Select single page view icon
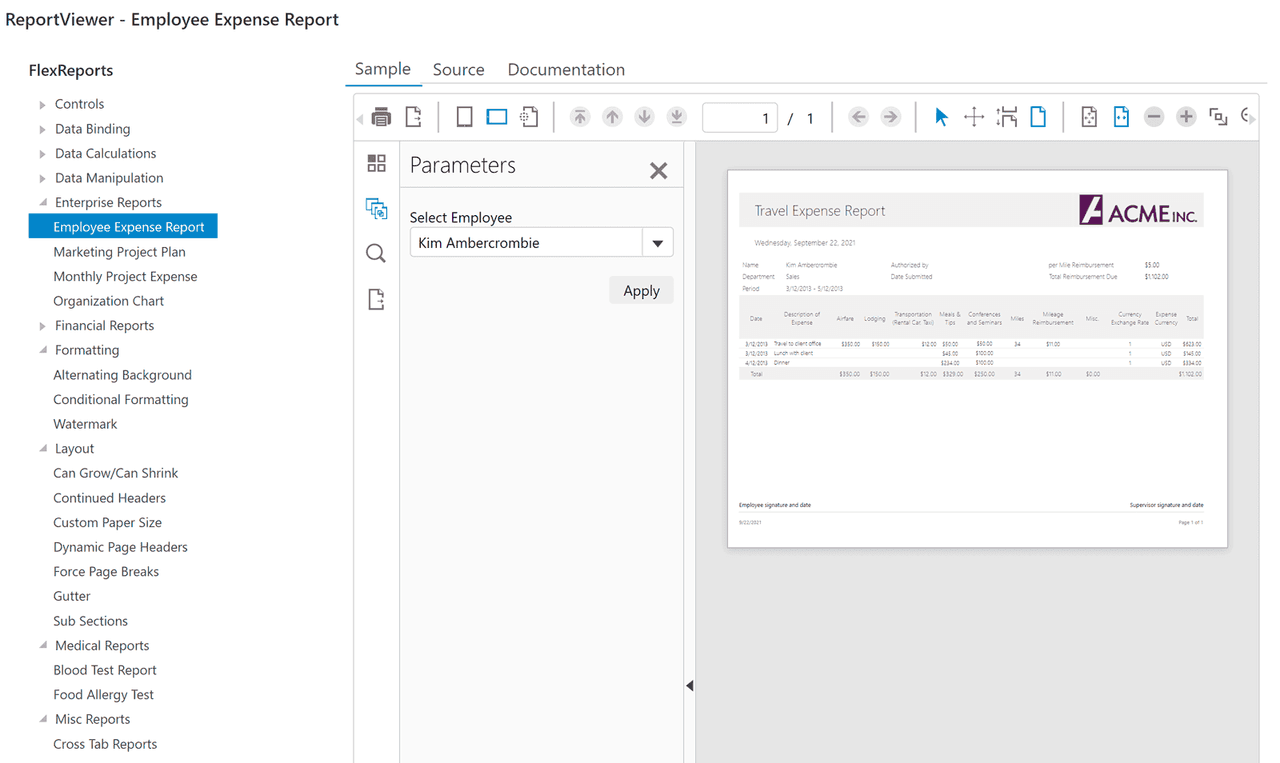Screen dimensions: 1280x763 [1038, 117]
